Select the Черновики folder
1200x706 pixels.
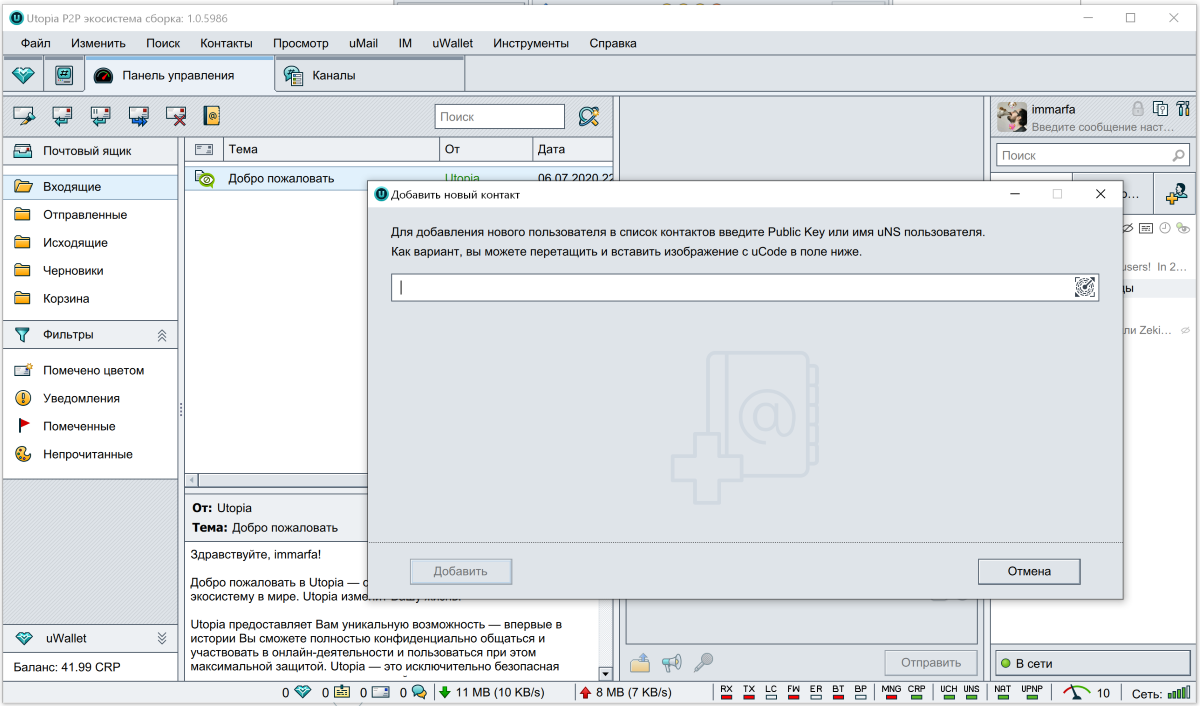coord(90,271)
